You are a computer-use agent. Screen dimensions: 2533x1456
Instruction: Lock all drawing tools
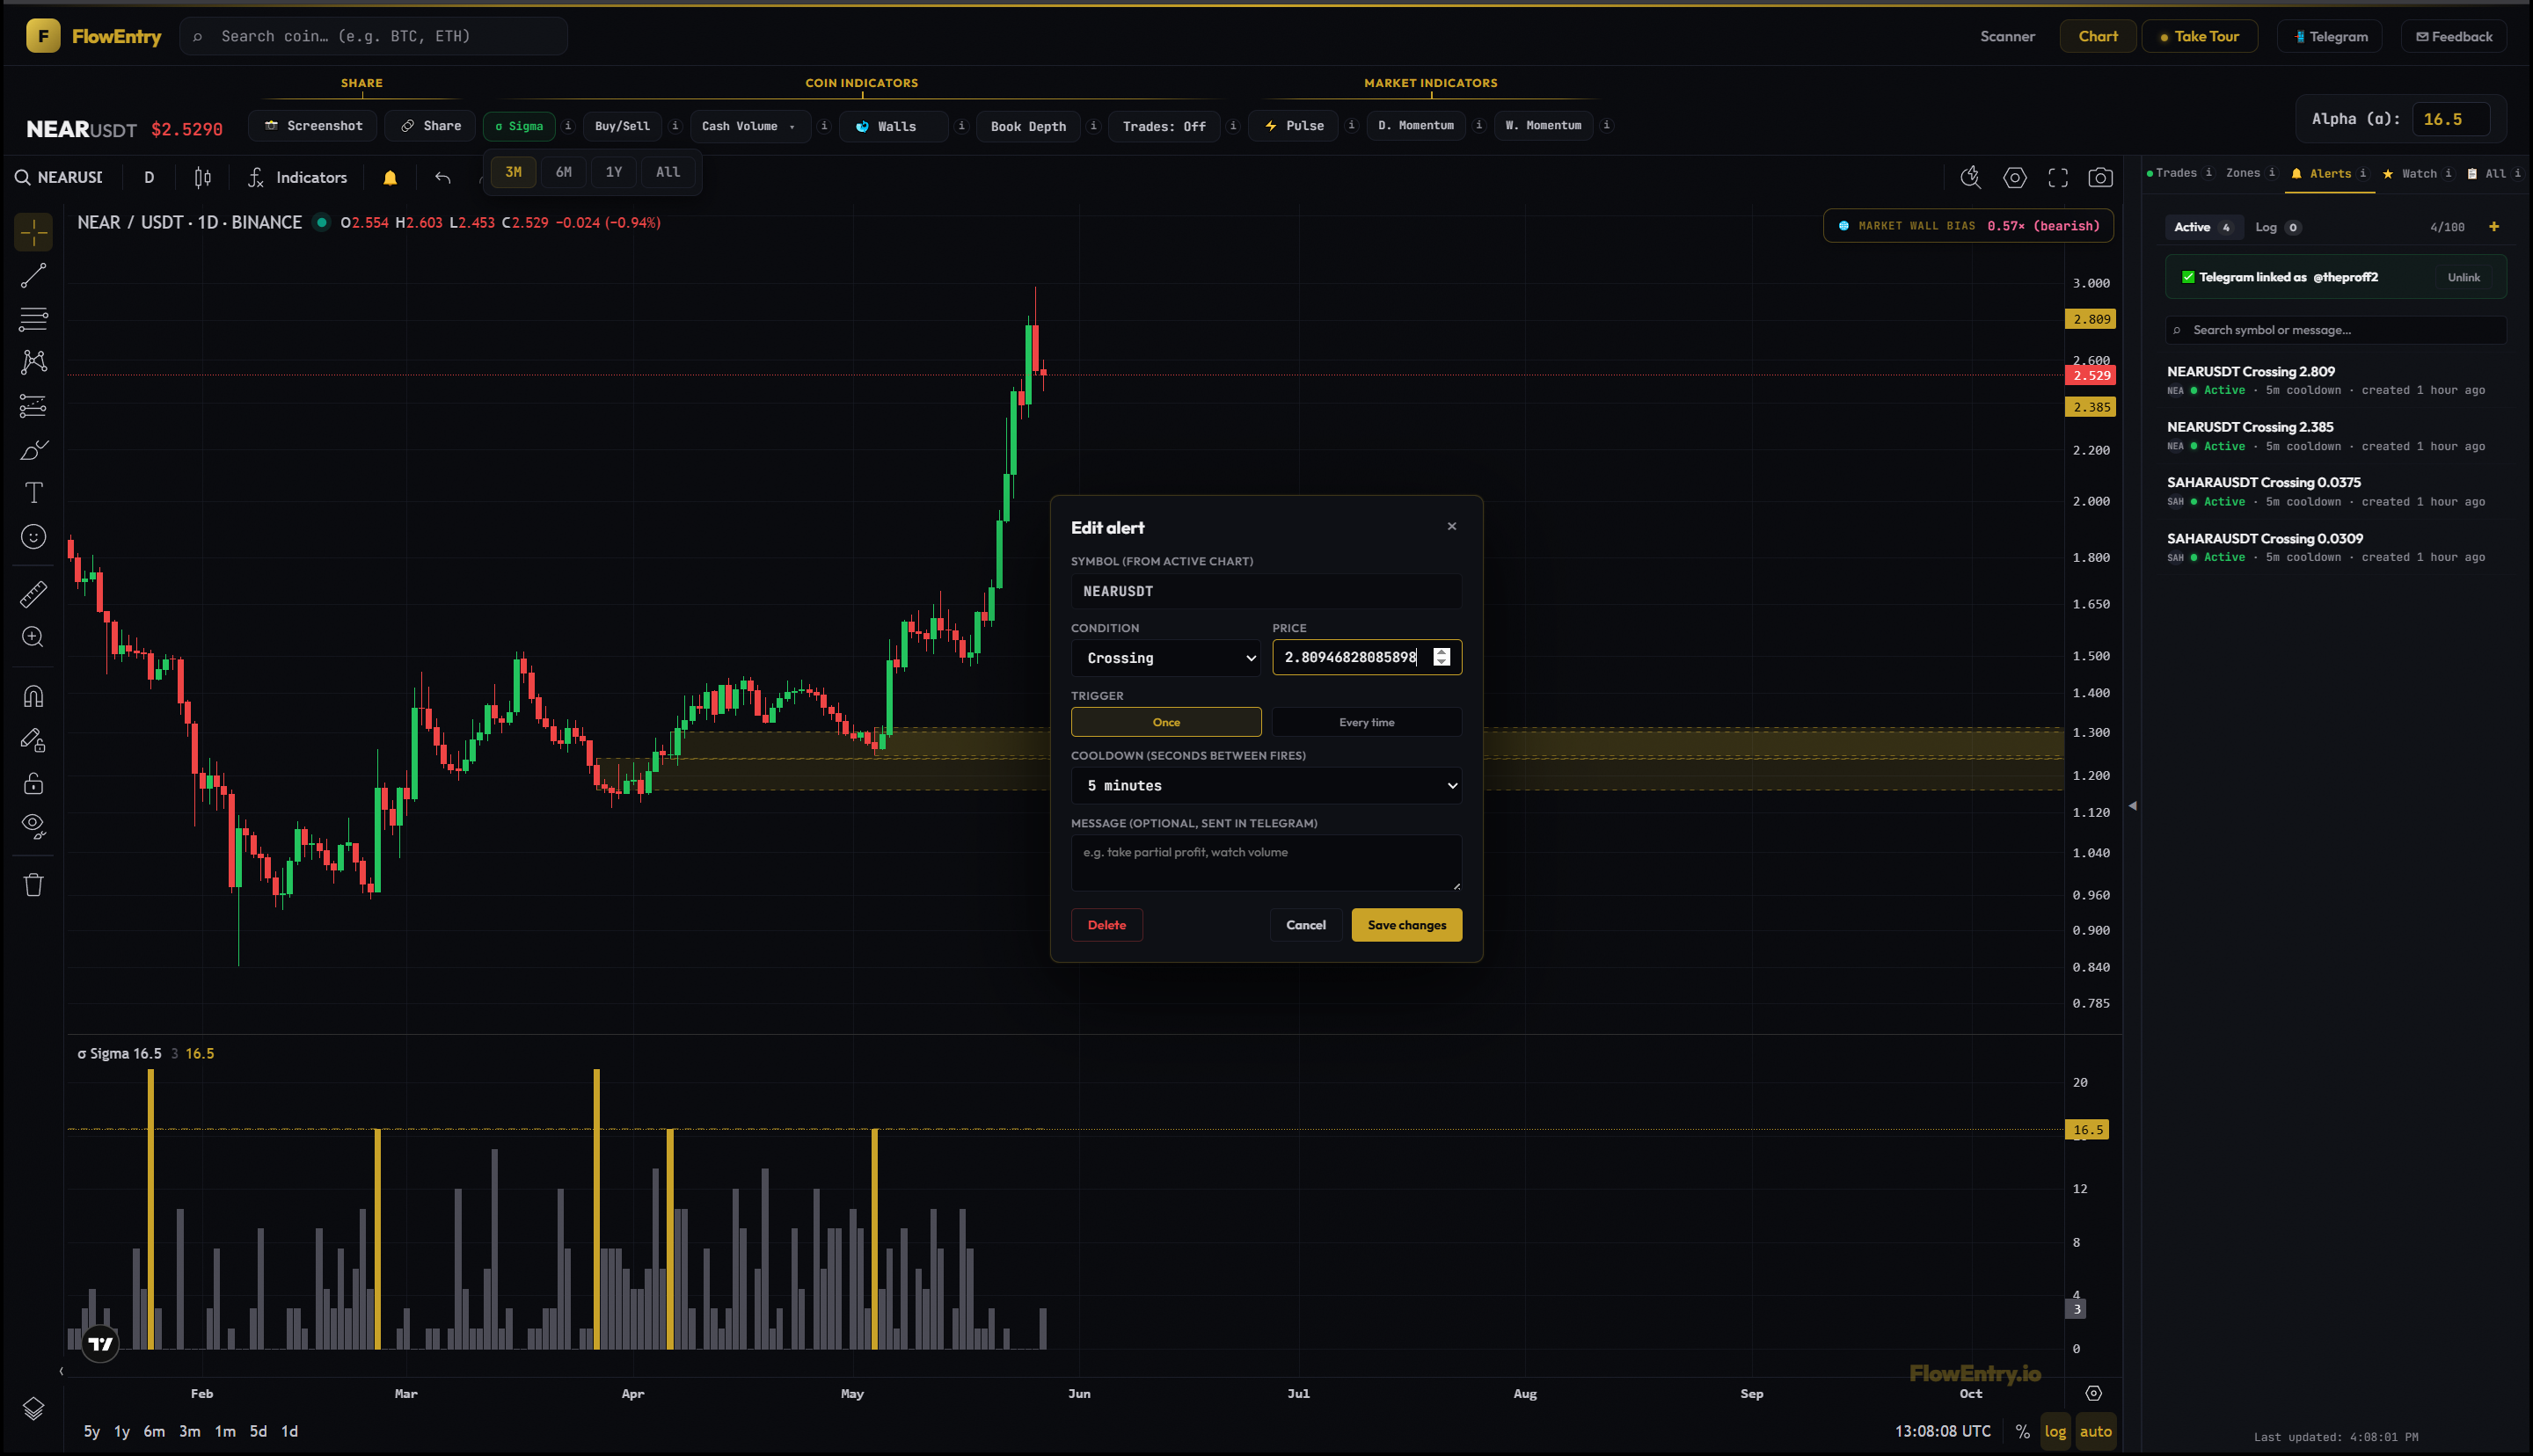point(33,783)
